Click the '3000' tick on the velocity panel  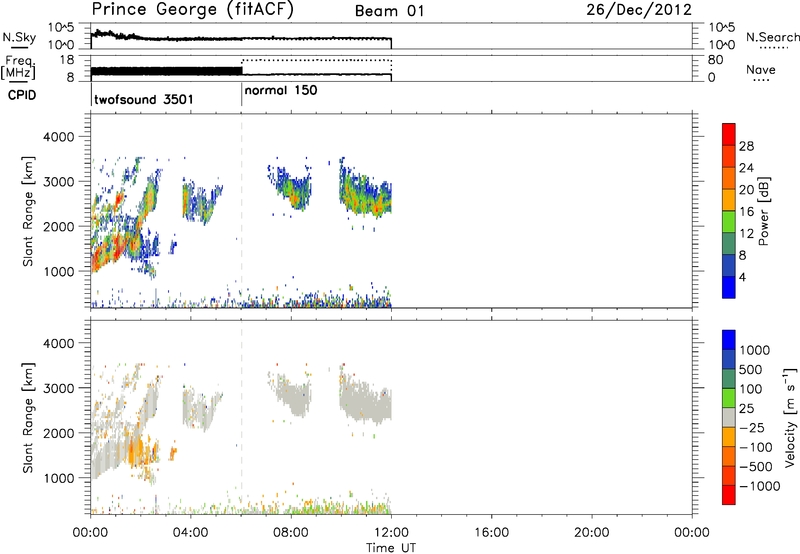point(58,388)
